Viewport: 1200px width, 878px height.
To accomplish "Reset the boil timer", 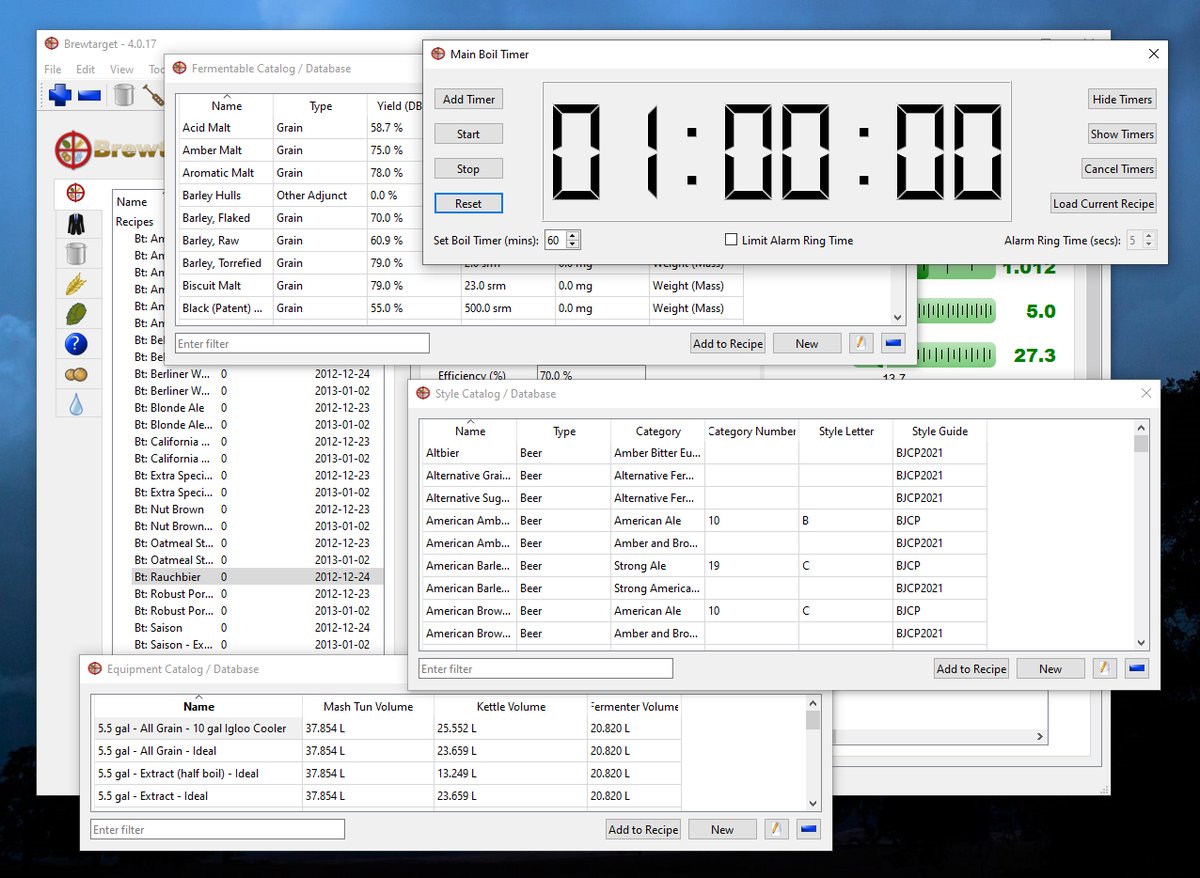I will point(469,203).
